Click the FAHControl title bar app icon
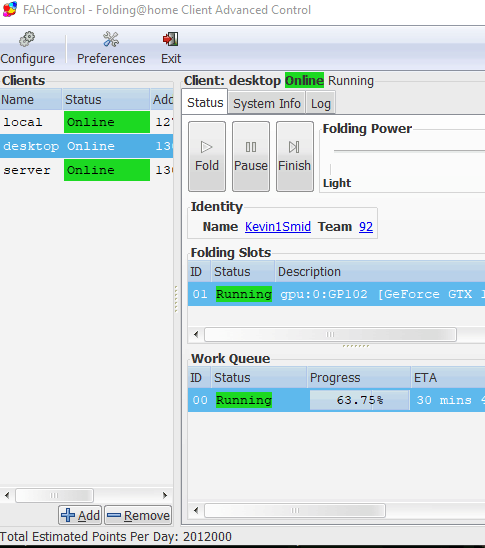 point(10,9)
